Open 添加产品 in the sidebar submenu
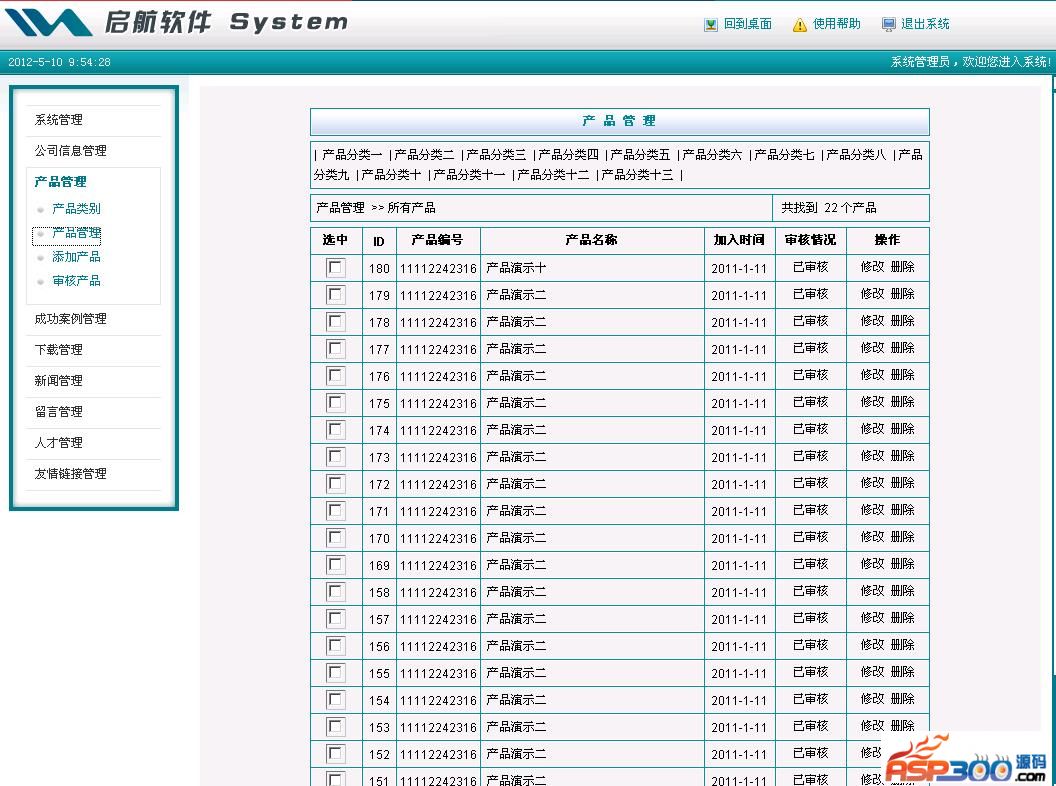Viewport: 1056px width, 786px height. pyautogui.click(x=76, y=257)
